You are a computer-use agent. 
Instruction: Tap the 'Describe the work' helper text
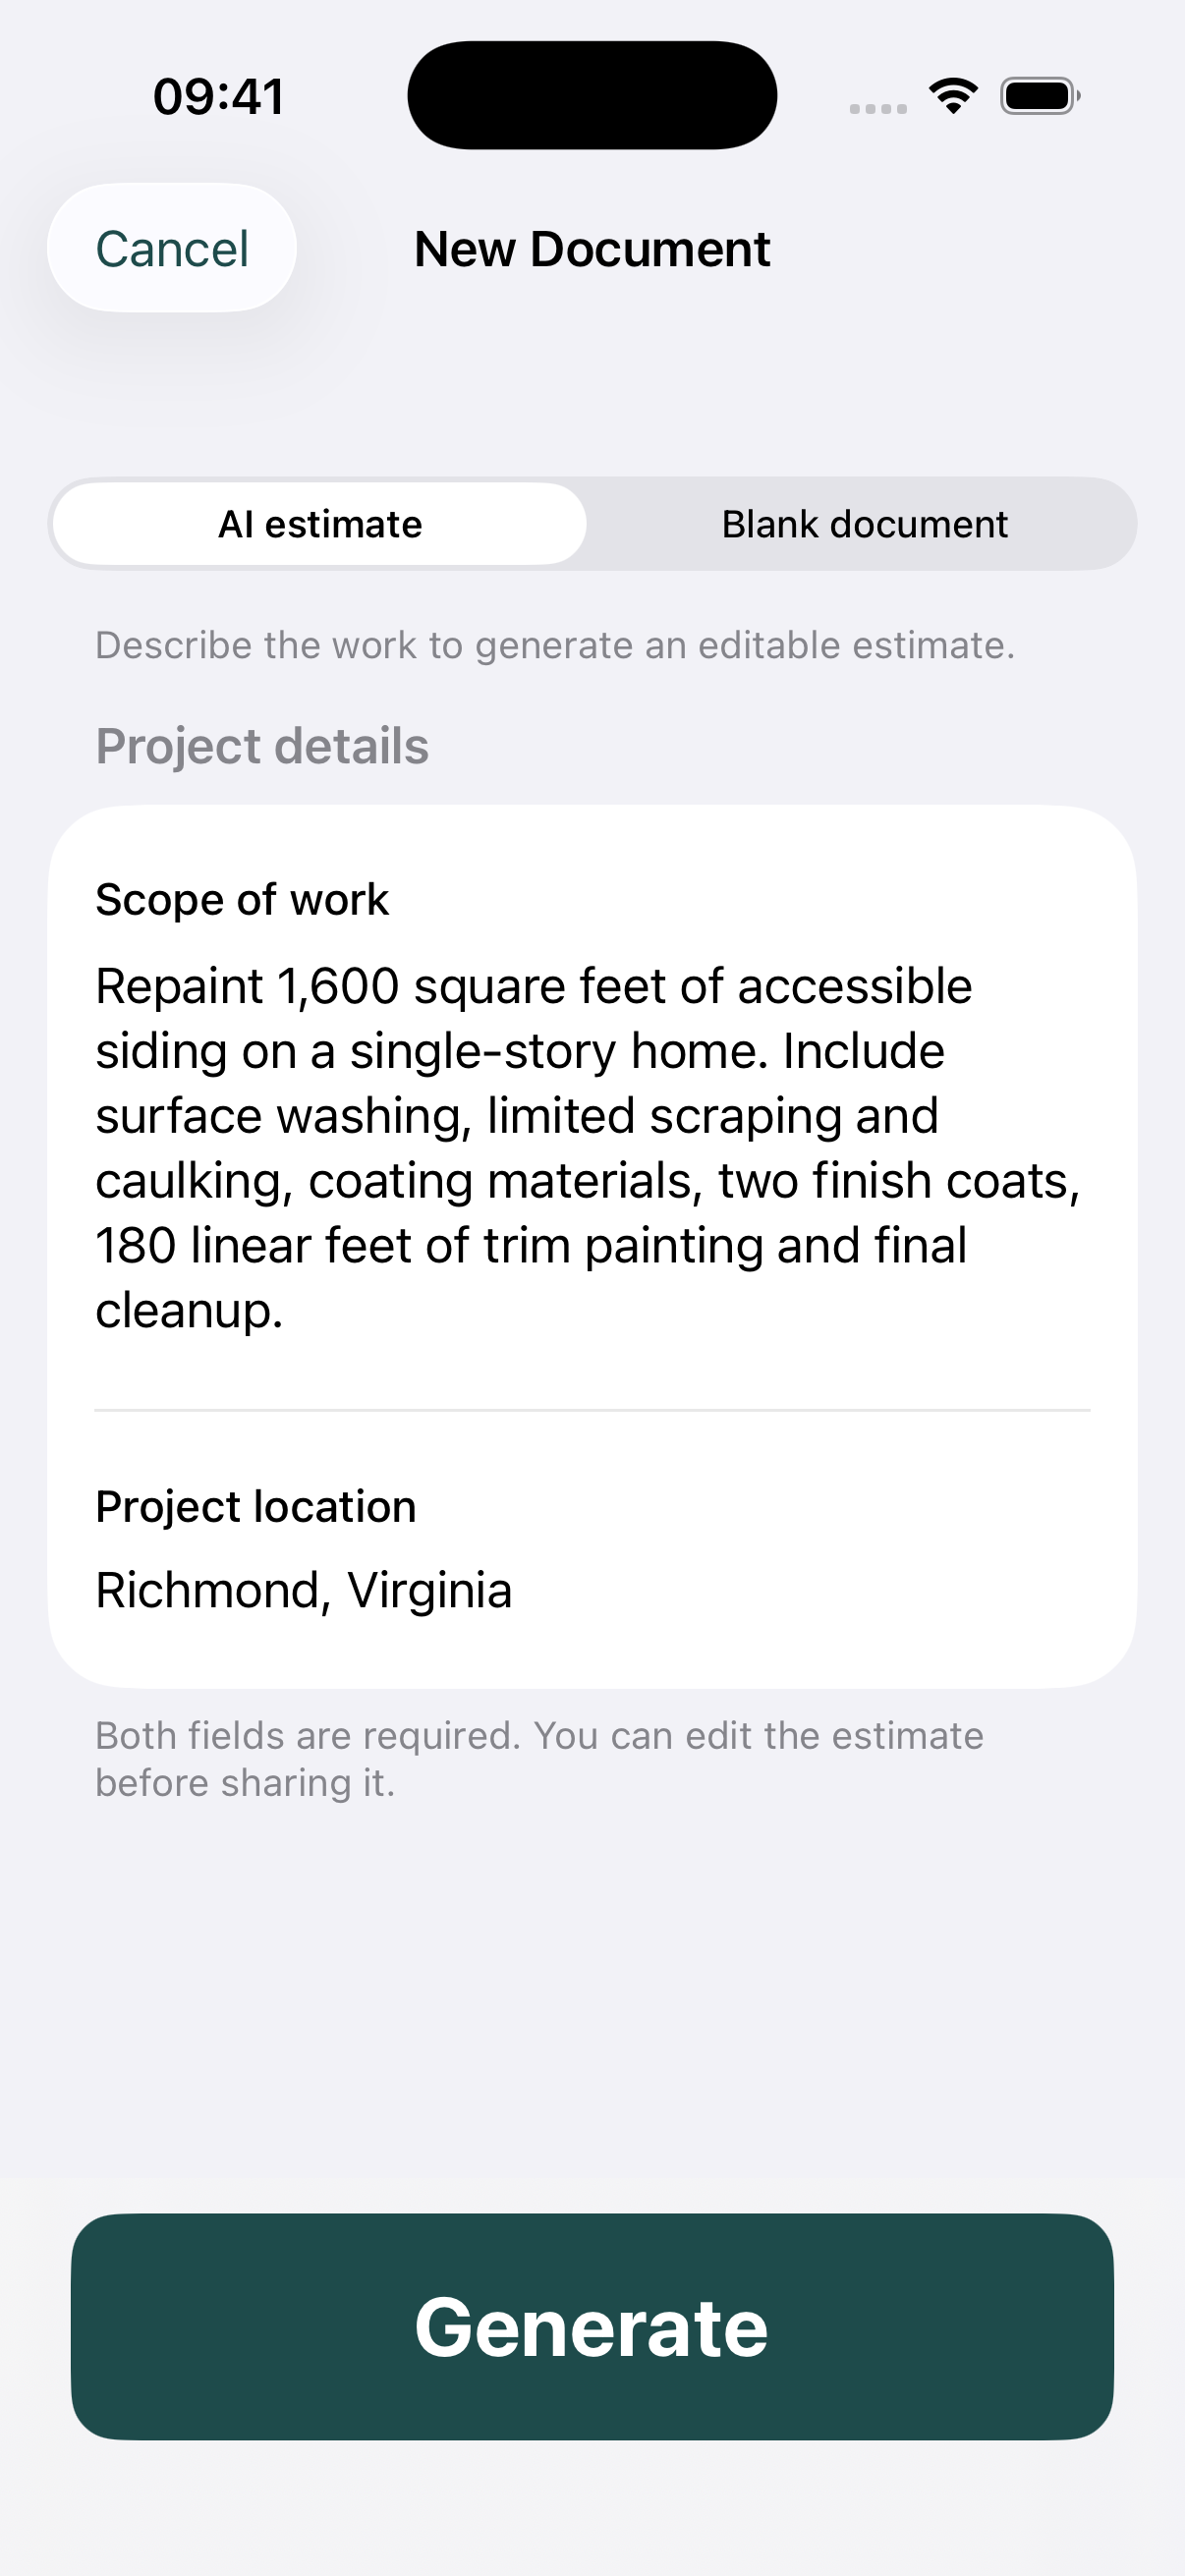coord(555,645)
